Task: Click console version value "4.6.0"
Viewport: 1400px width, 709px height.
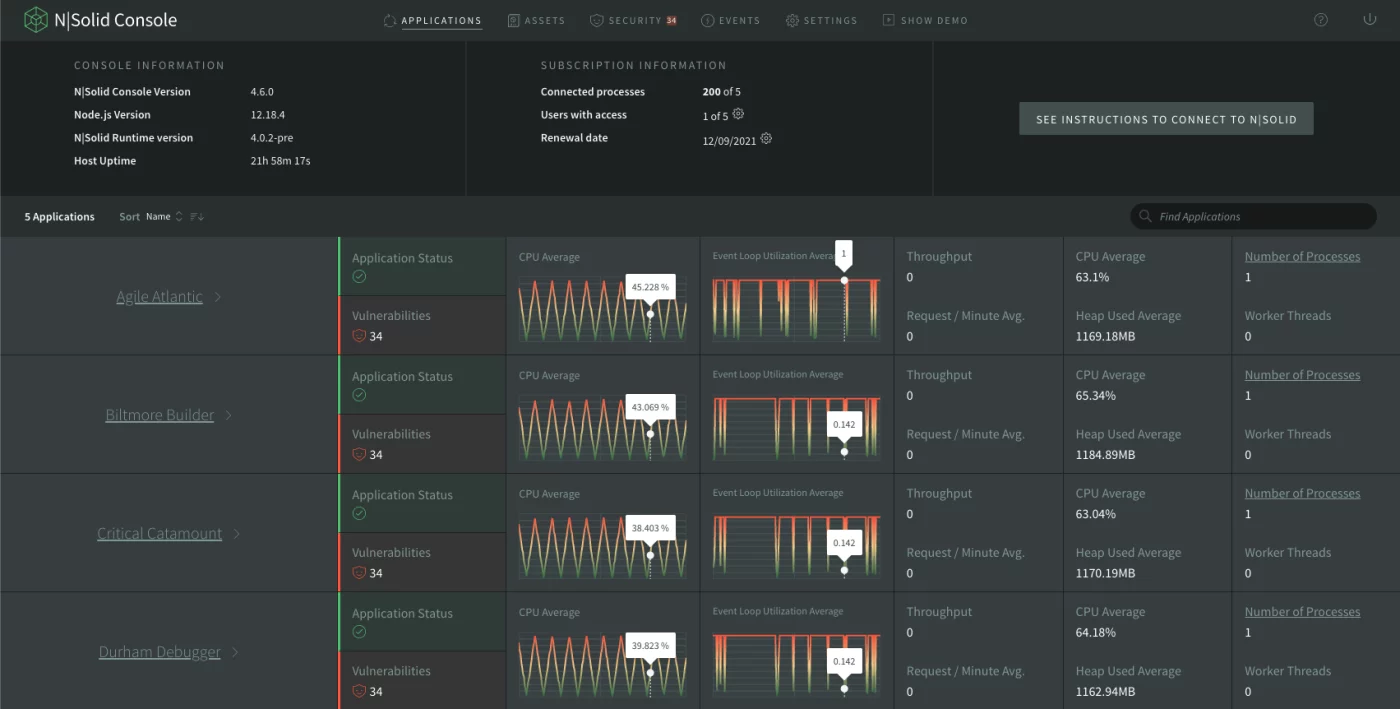Action: (262, 92)
